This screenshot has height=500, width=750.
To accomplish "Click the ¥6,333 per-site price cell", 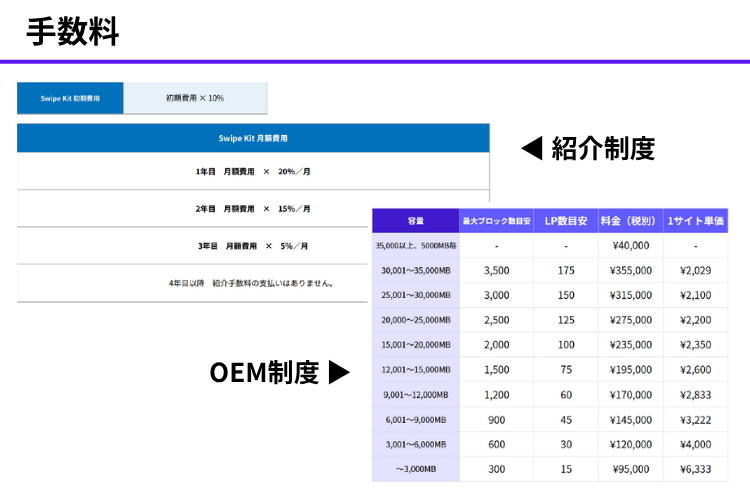I will click(x=695, y=470).
